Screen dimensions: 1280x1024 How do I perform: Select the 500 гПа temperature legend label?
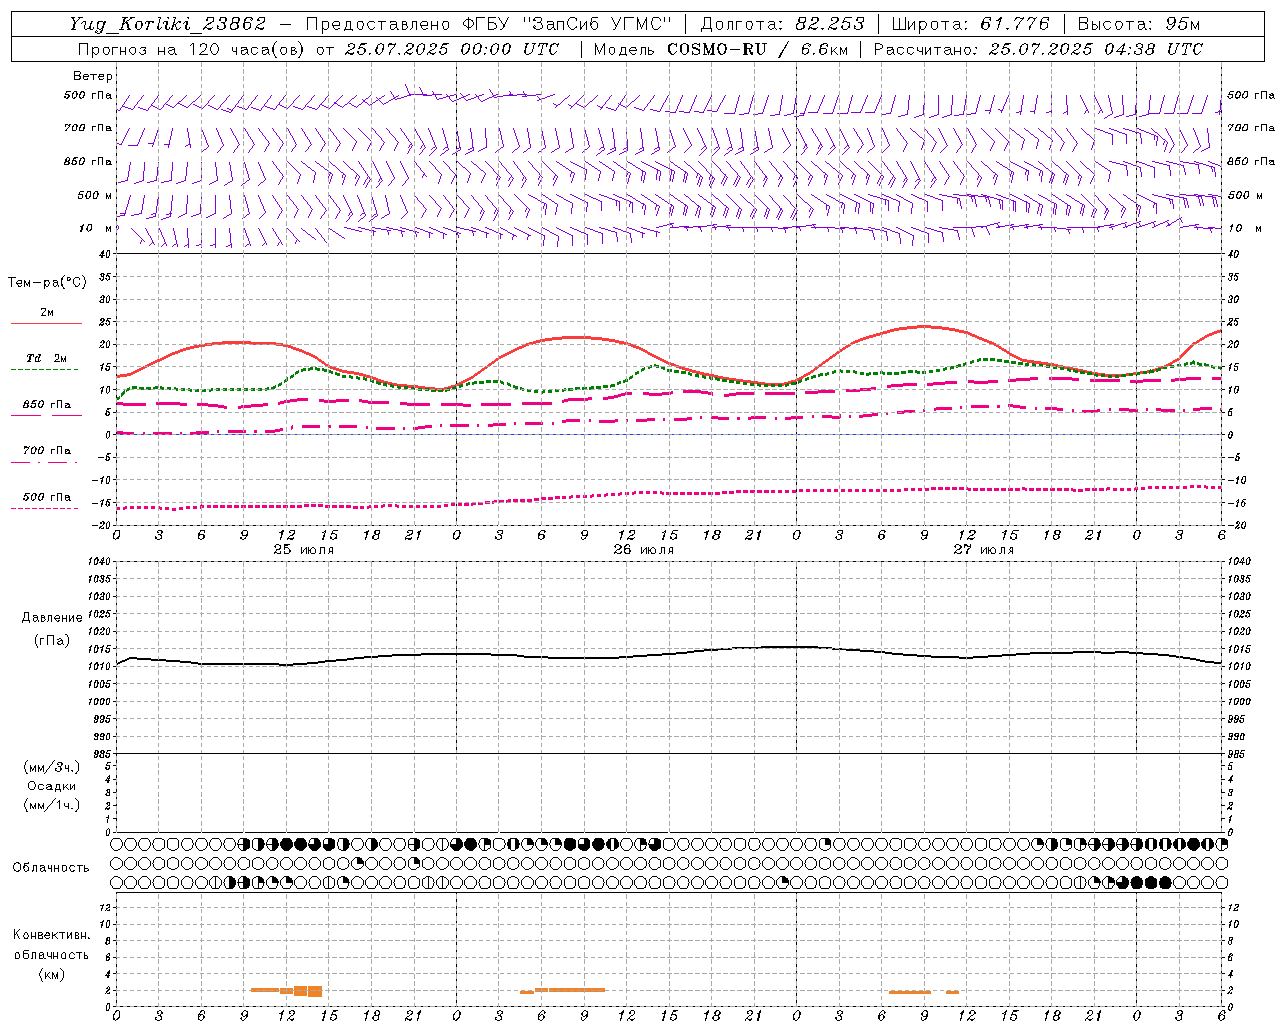47,497
